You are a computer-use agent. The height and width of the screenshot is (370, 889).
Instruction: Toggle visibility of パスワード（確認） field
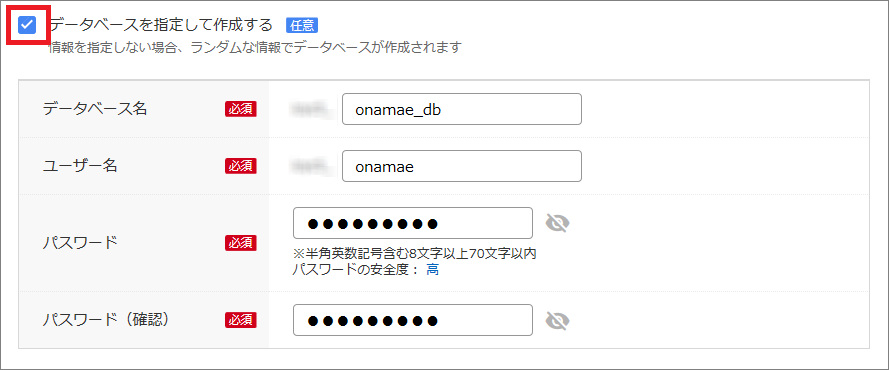pos(557,321)
